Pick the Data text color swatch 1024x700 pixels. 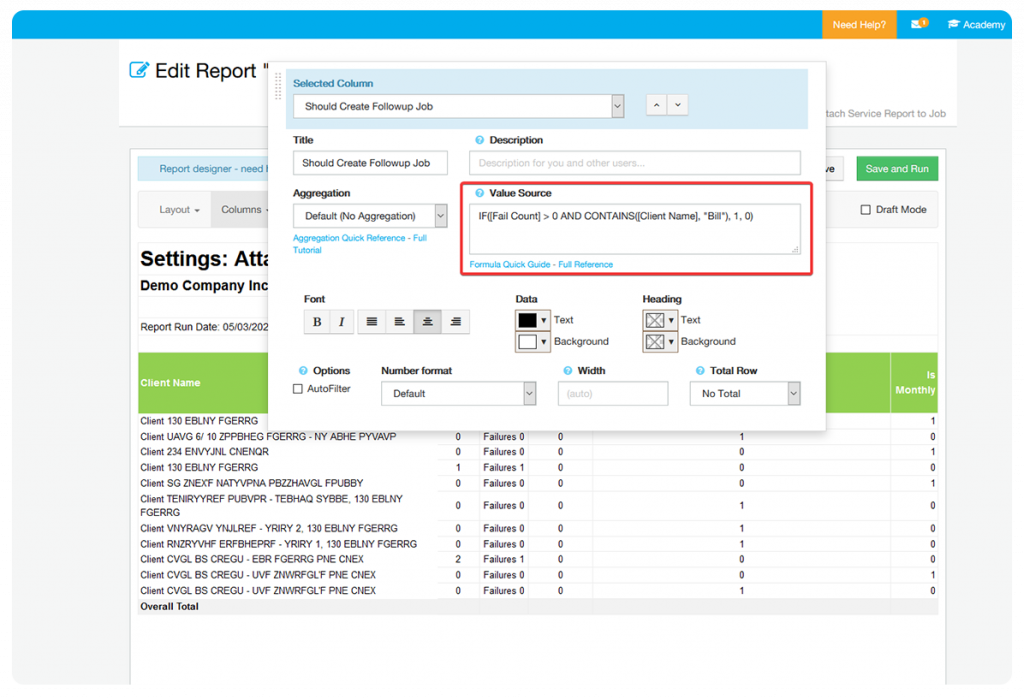[x=527, y=320]
